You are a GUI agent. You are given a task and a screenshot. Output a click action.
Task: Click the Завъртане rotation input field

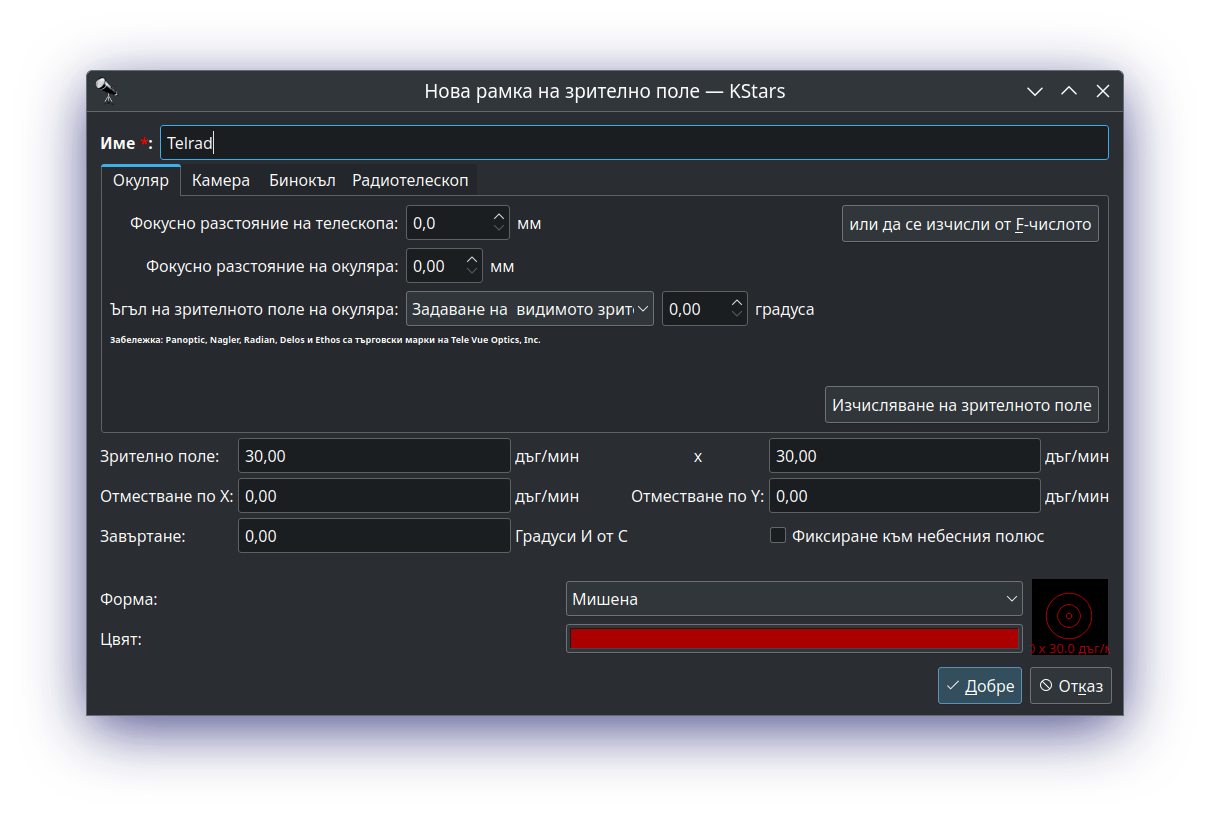click(x=374, y=536)
